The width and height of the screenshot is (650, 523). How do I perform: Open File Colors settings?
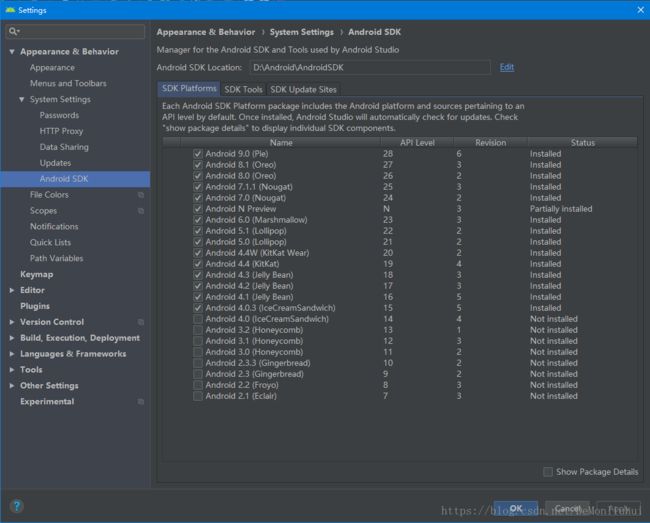pyautogui.click(x=49, y=195)
